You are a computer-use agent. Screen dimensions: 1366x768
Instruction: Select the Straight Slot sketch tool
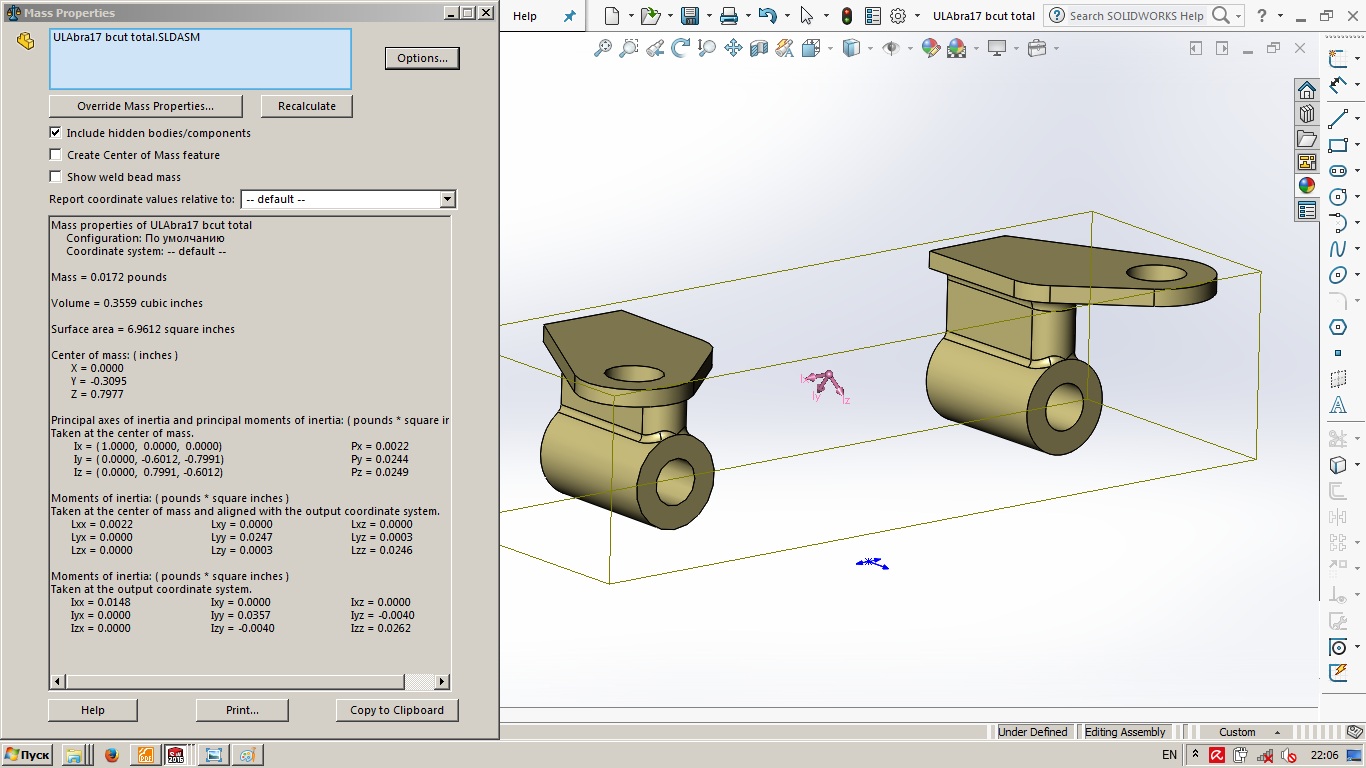[x=1338, y=171]
